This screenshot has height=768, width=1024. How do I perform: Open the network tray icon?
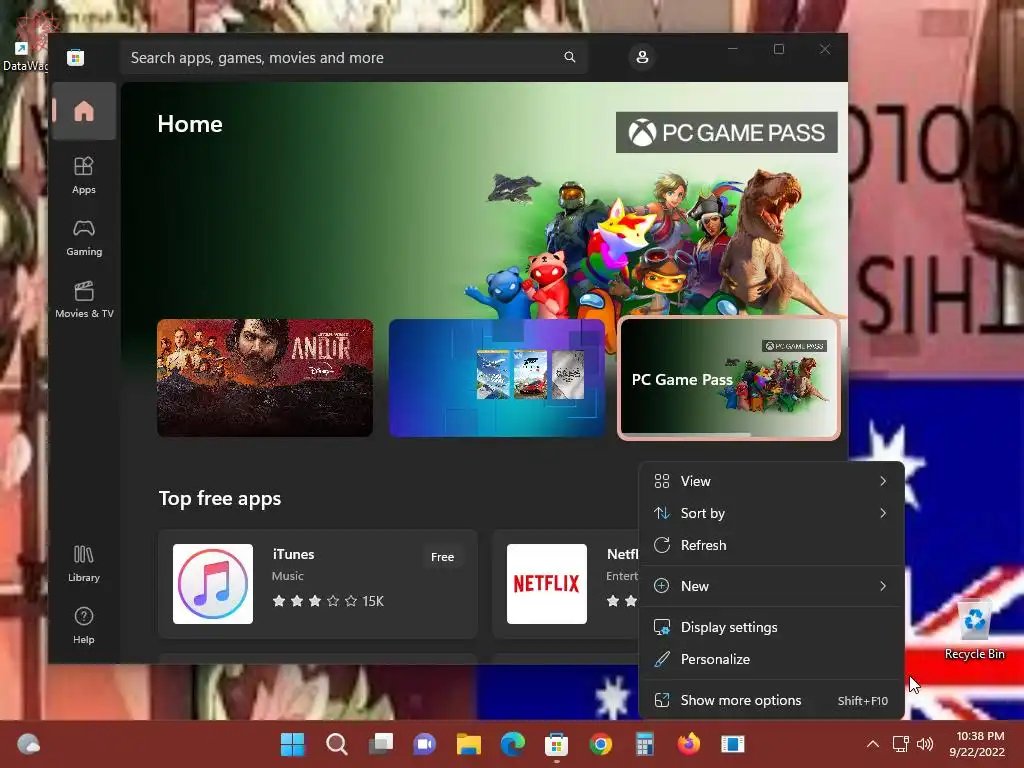coord(901,744)
